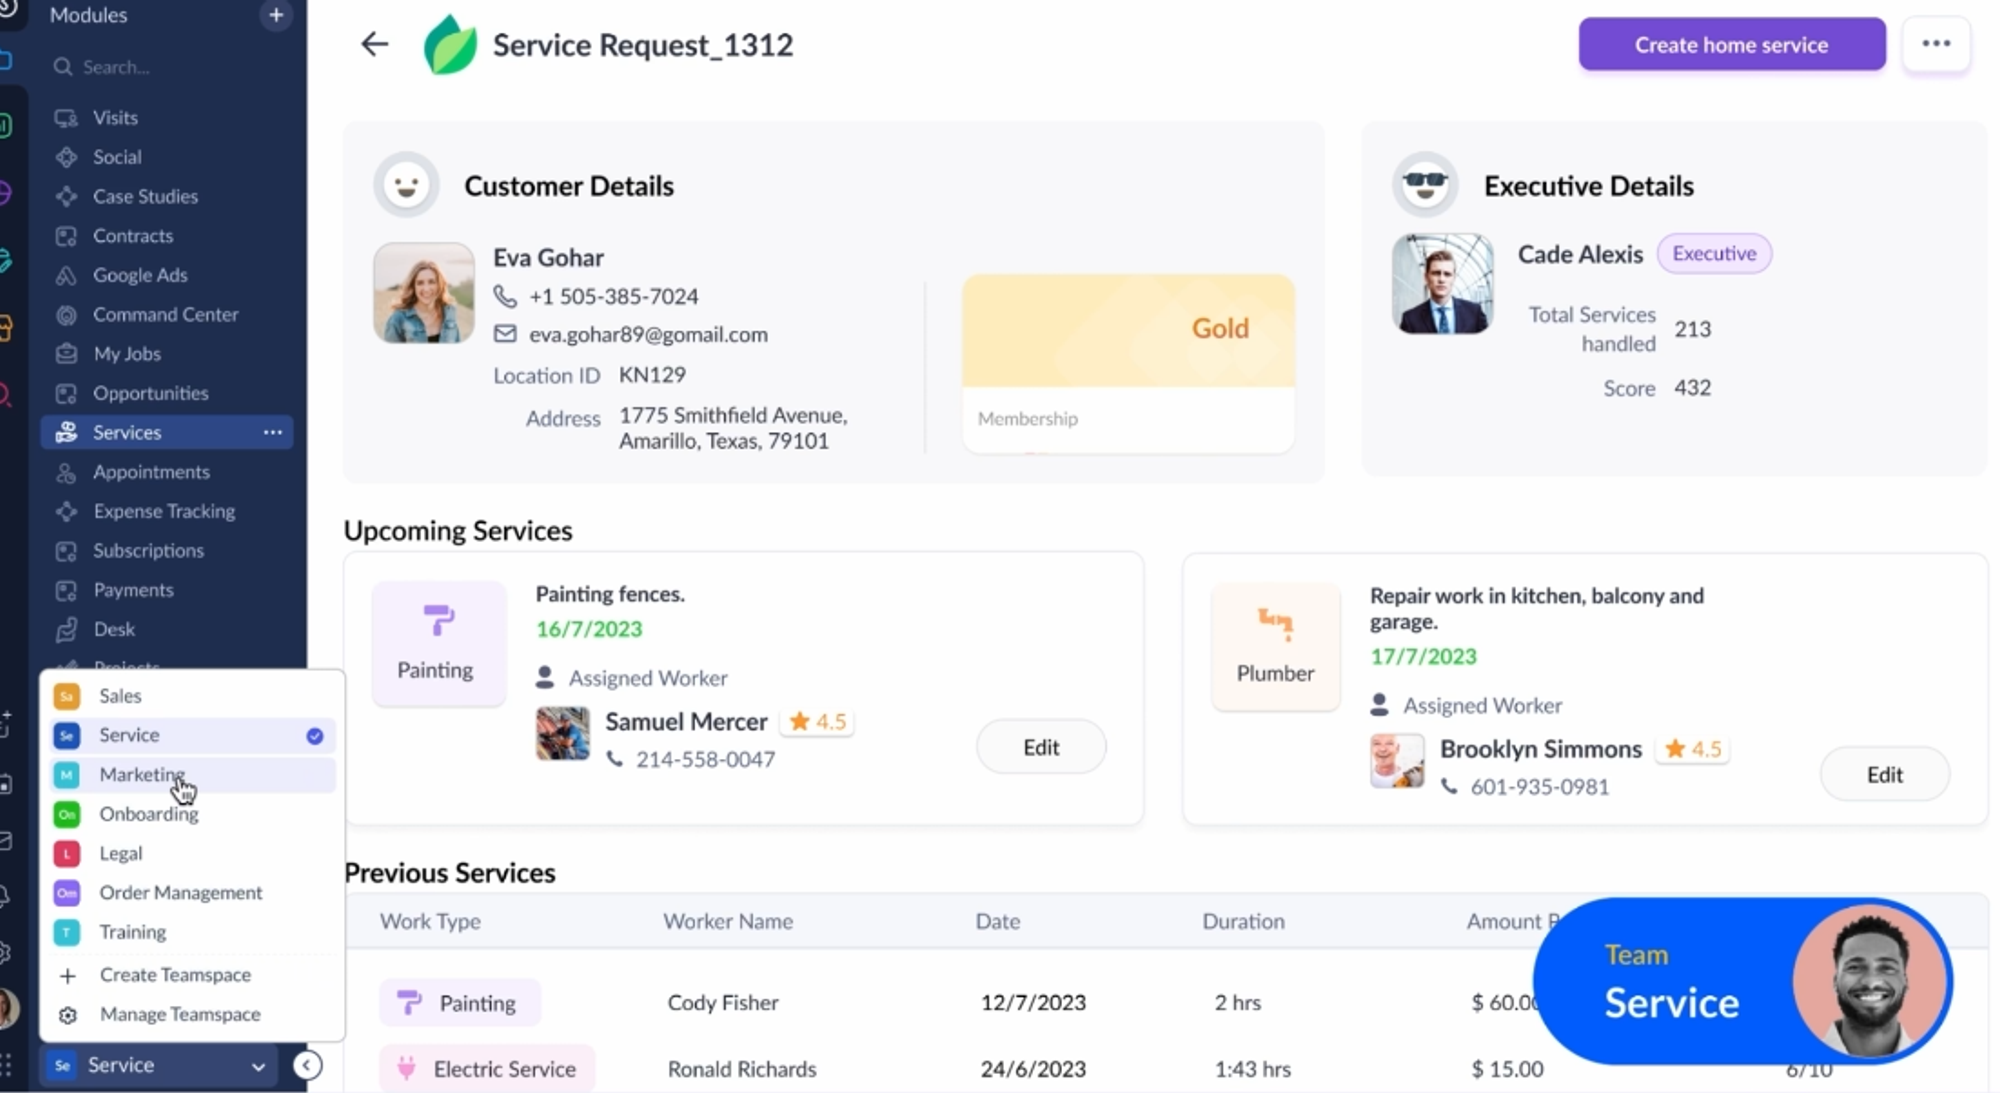Switch to Onboarding teamspace
The height and width of the screenshot is (1093, 2000).
192,814
